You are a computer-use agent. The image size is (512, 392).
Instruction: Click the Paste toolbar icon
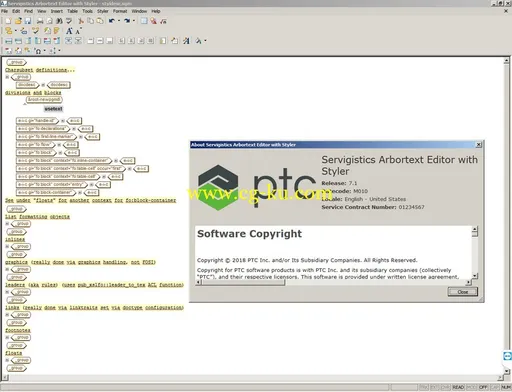[100, 21]
